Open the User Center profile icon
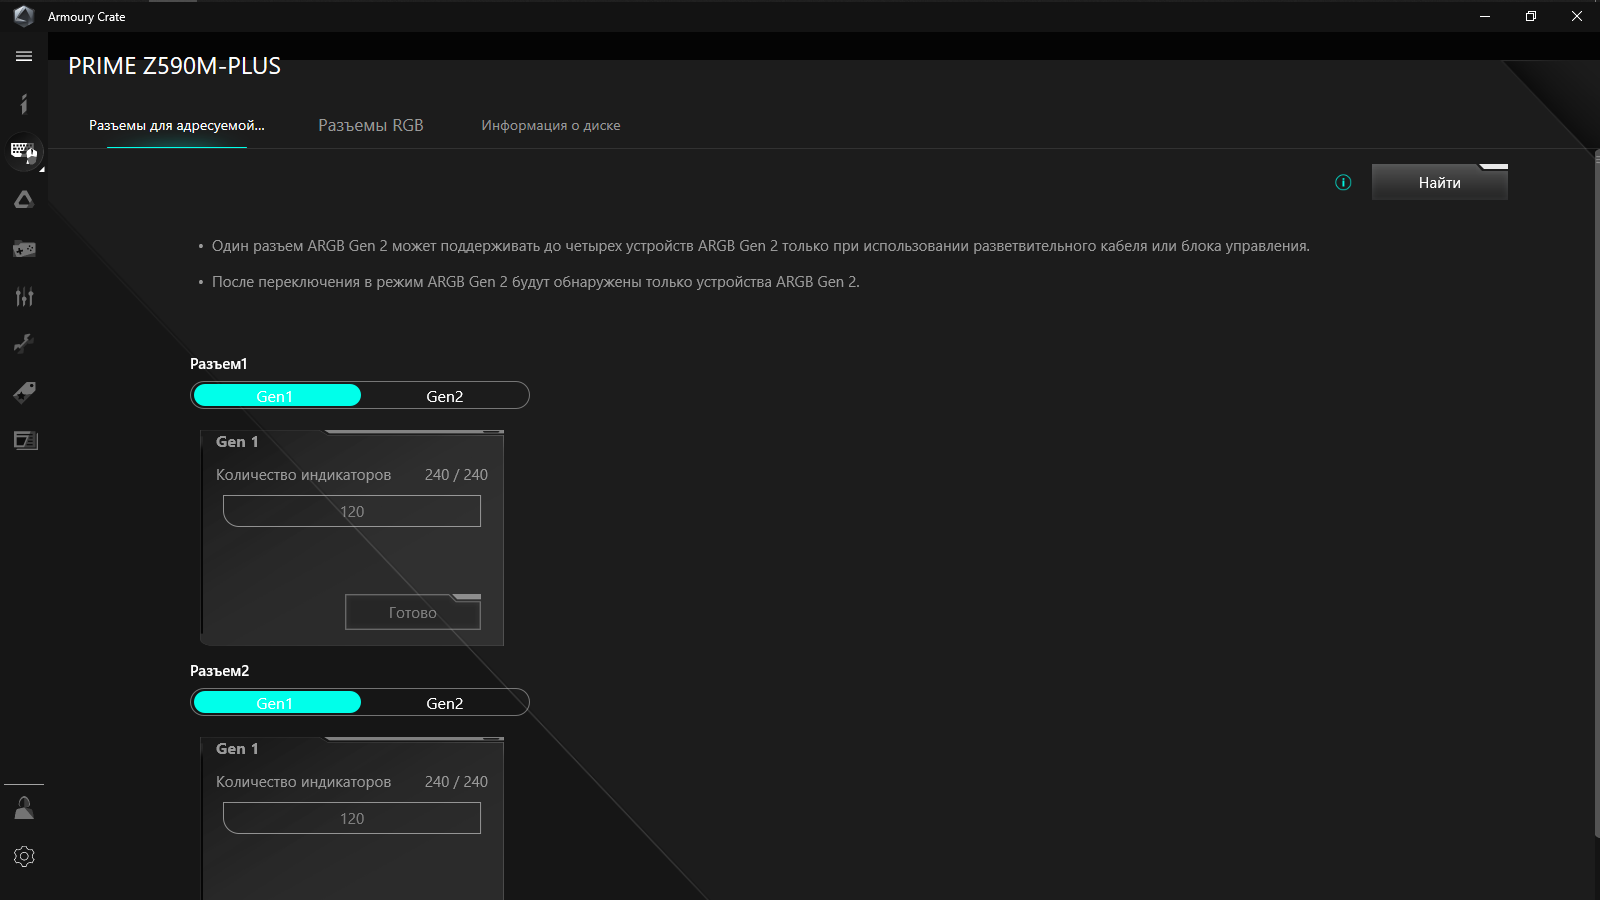This screenshot has width=1600, height=900. point(24,808)
